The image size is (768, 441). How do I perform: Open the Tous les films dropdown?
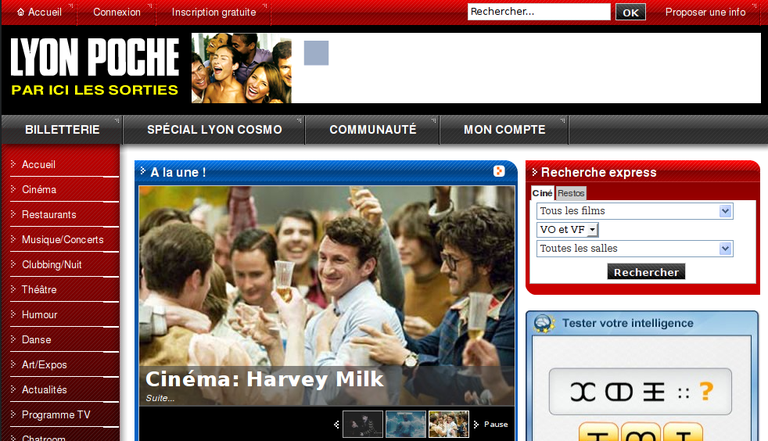(x=635, y=211)
